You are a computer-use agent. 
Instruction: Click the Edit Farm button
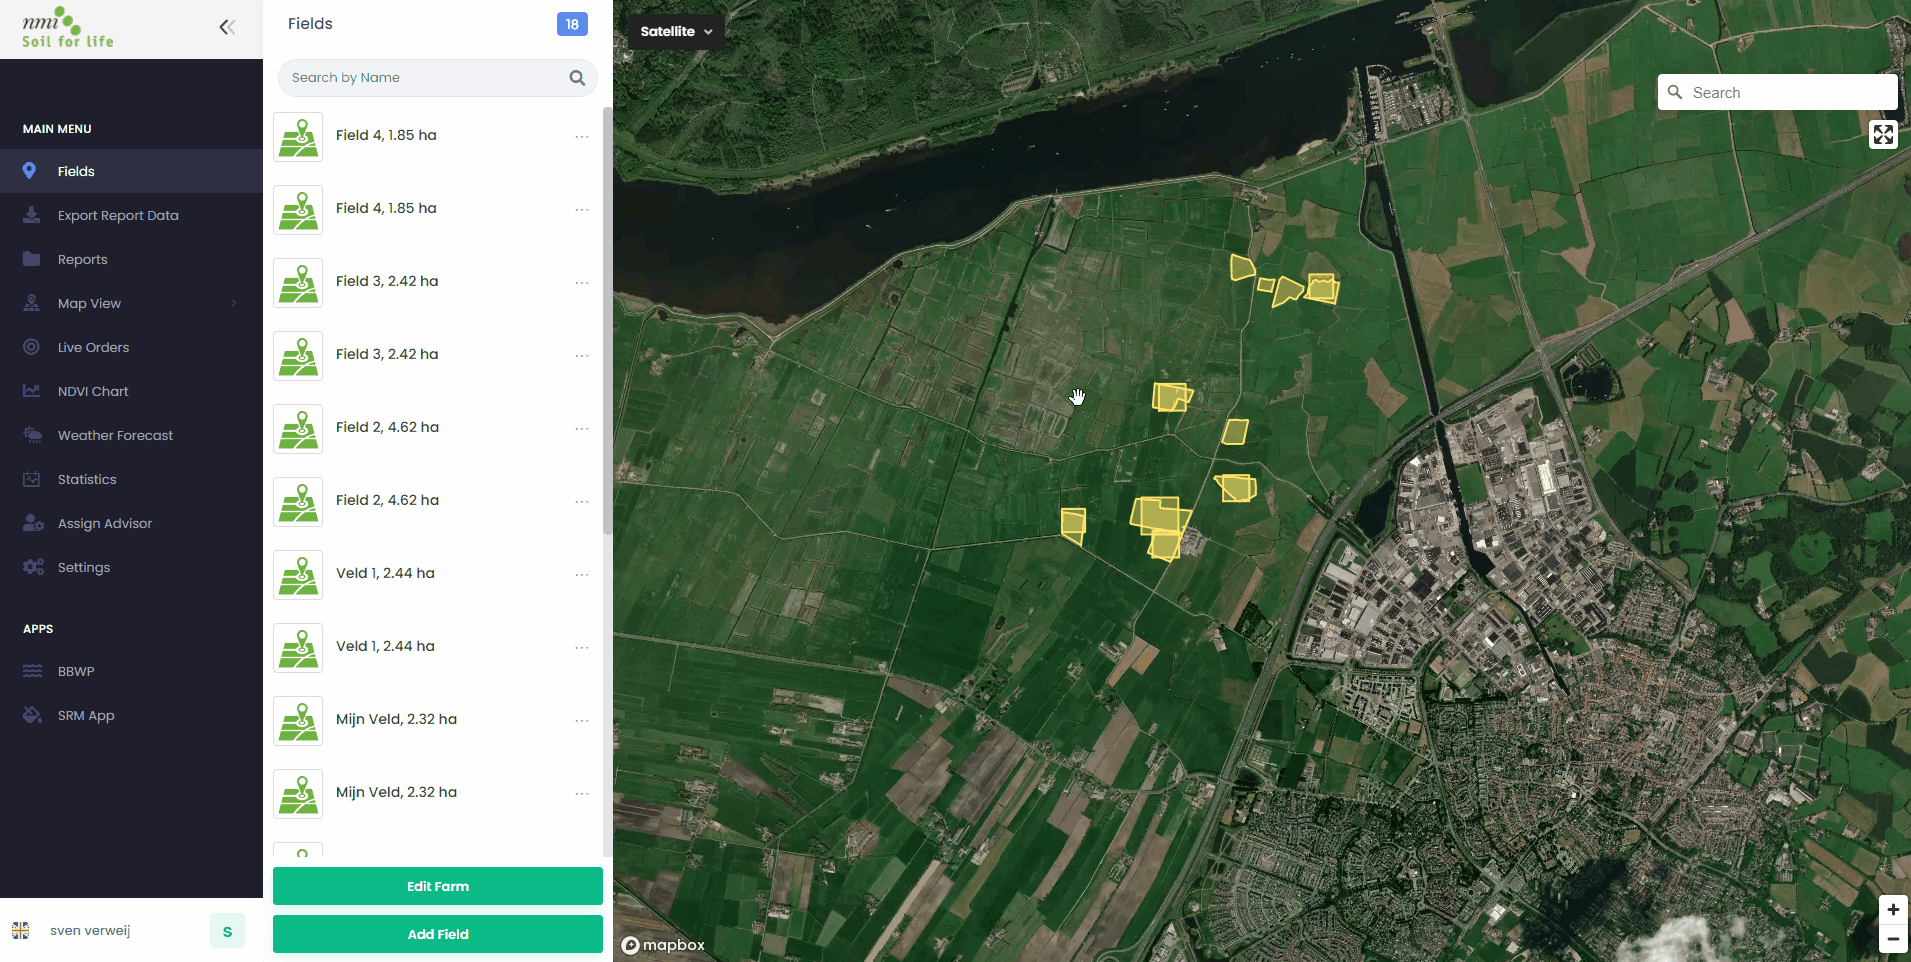(x=437, y=886)
